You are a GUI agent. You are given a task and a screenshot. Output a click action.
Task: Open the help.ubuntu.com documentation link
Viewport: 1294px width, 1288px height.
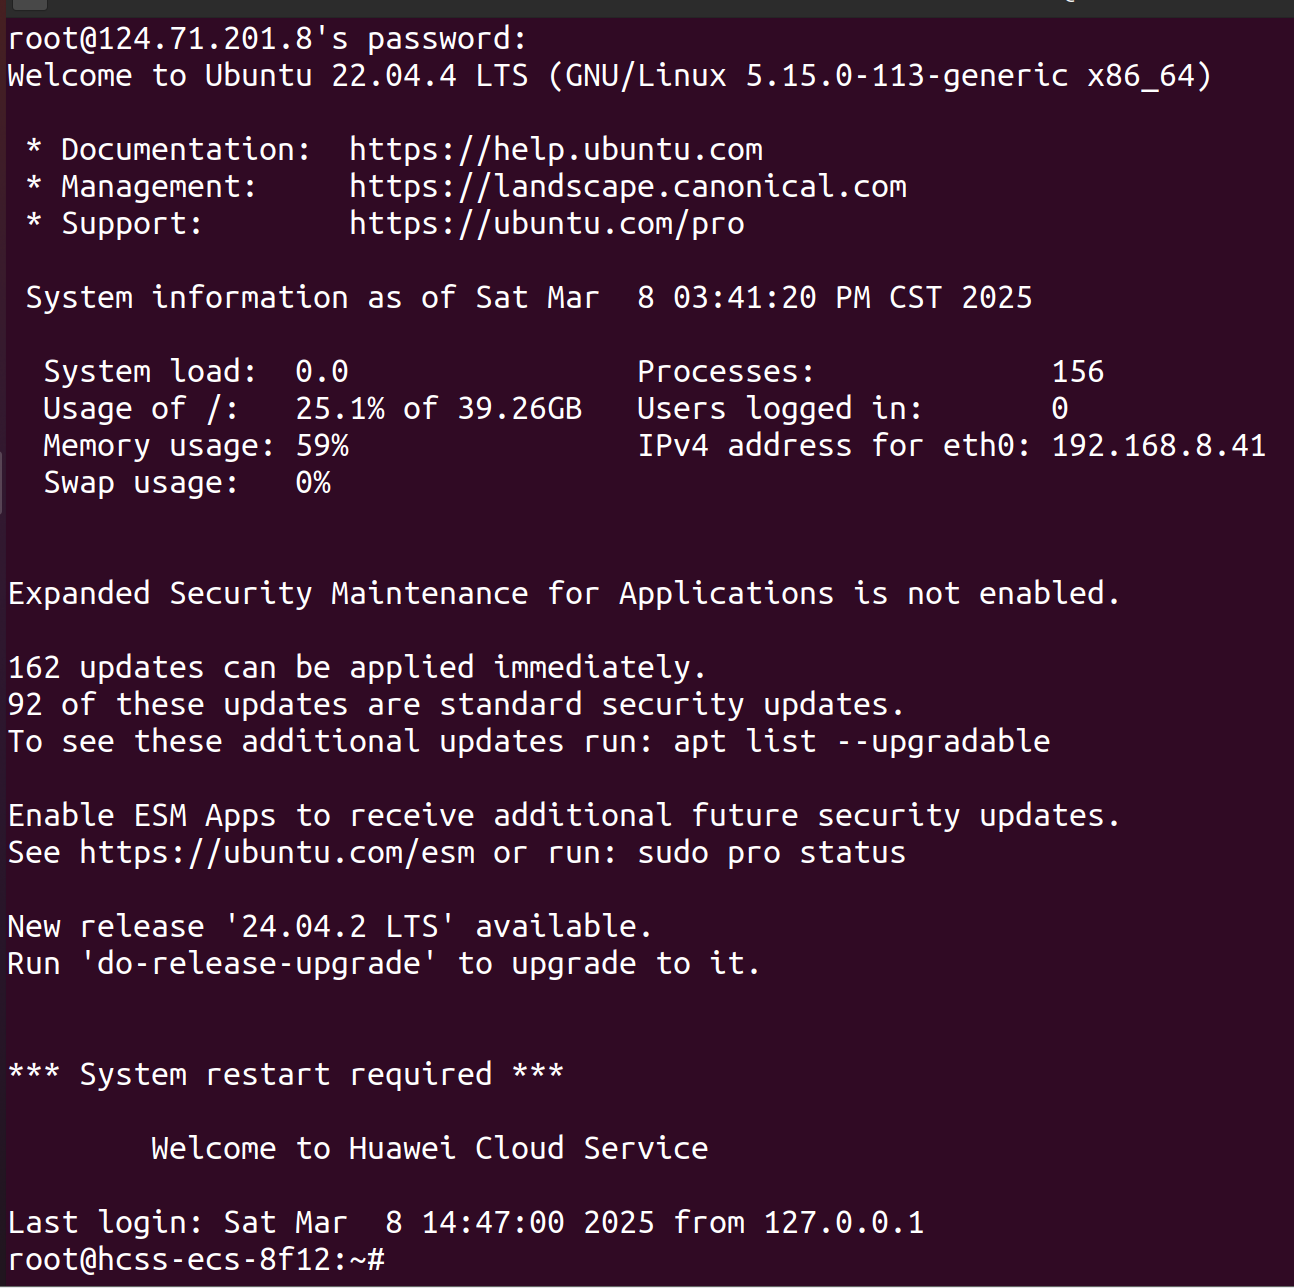click(x=555, y=150)
